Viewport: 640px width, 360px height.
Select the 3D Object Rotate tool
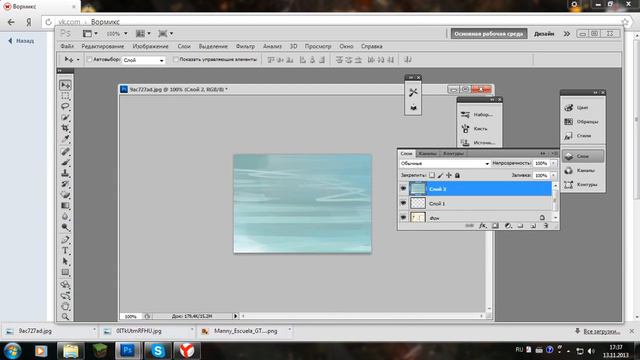tap(65, 284)
